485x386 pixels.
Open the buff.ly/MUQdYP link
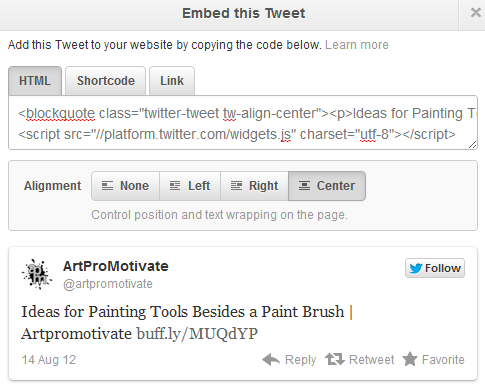tap(197, 333)
